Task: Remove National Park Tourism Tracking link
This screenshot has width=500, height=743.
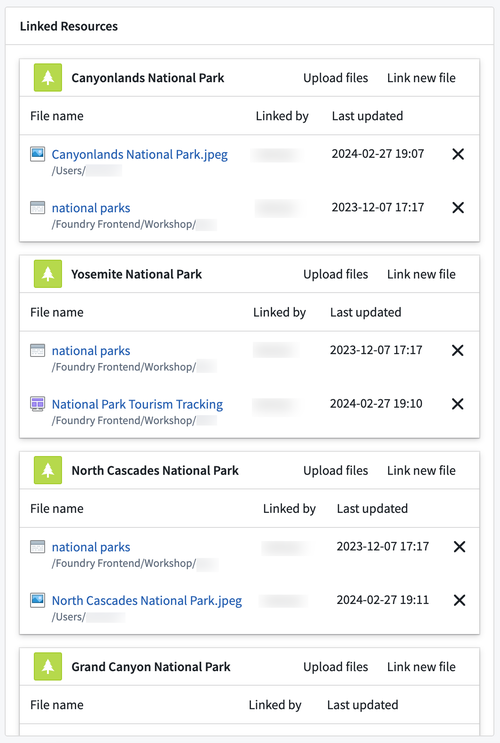Action: [x=457, y=404]
